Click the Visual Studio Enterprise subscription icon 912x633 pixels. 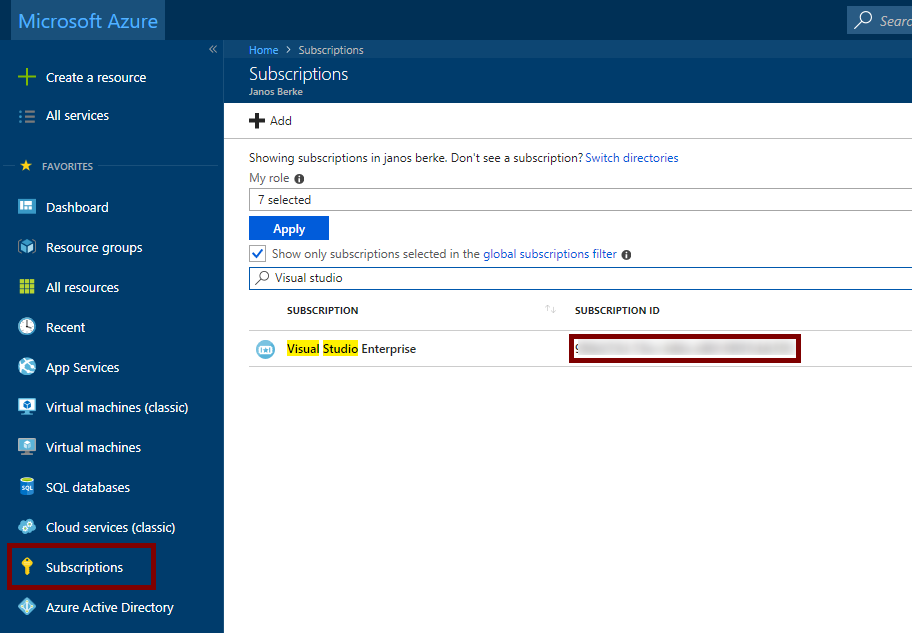[x=265, y=349]
